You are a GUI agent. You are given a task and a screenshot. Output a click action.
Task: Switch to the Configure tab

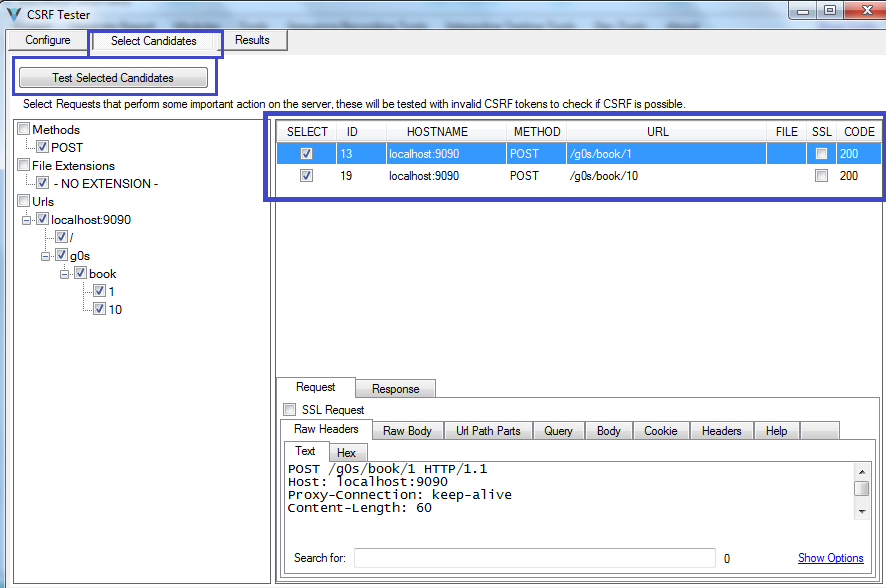46,40
